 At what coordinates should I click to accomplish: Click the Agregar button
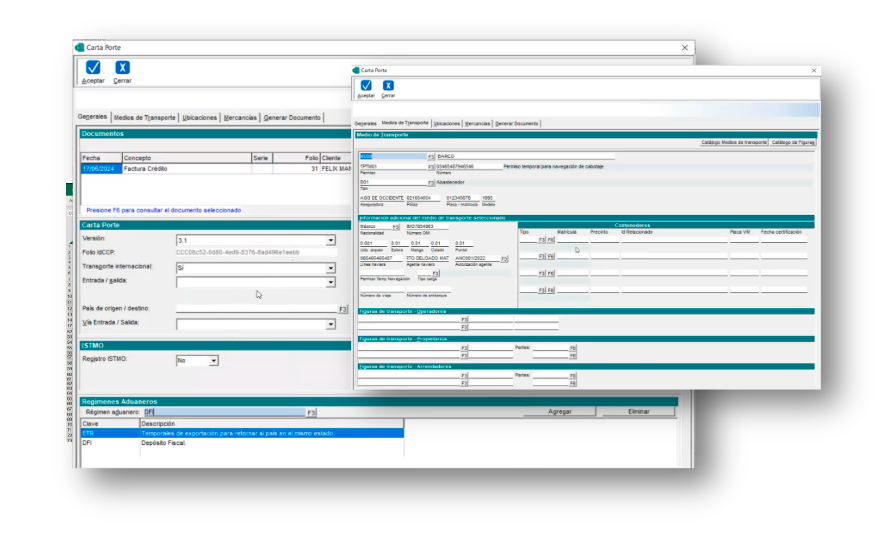[560, 412]
